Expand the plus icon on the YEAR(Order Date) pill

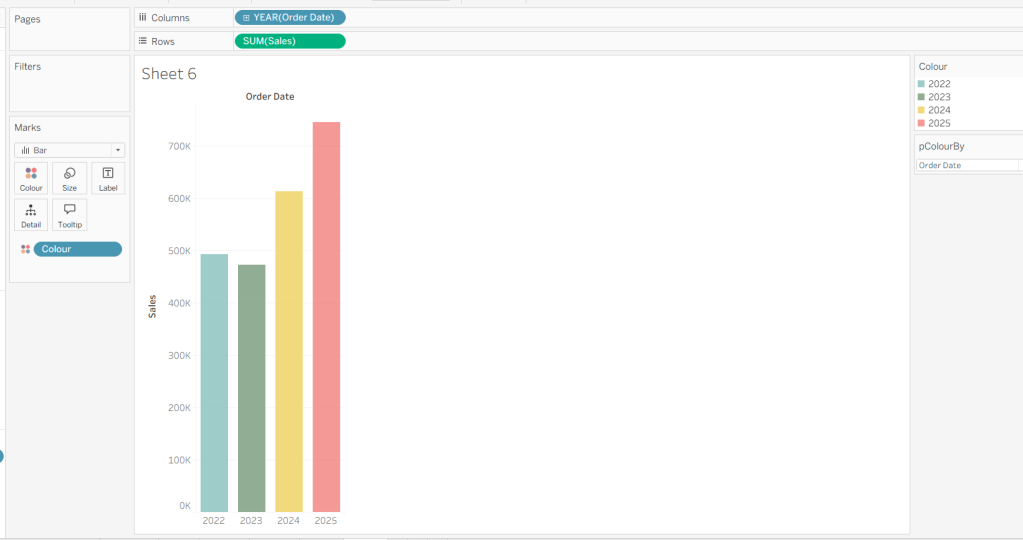click(x=246, y=18)
